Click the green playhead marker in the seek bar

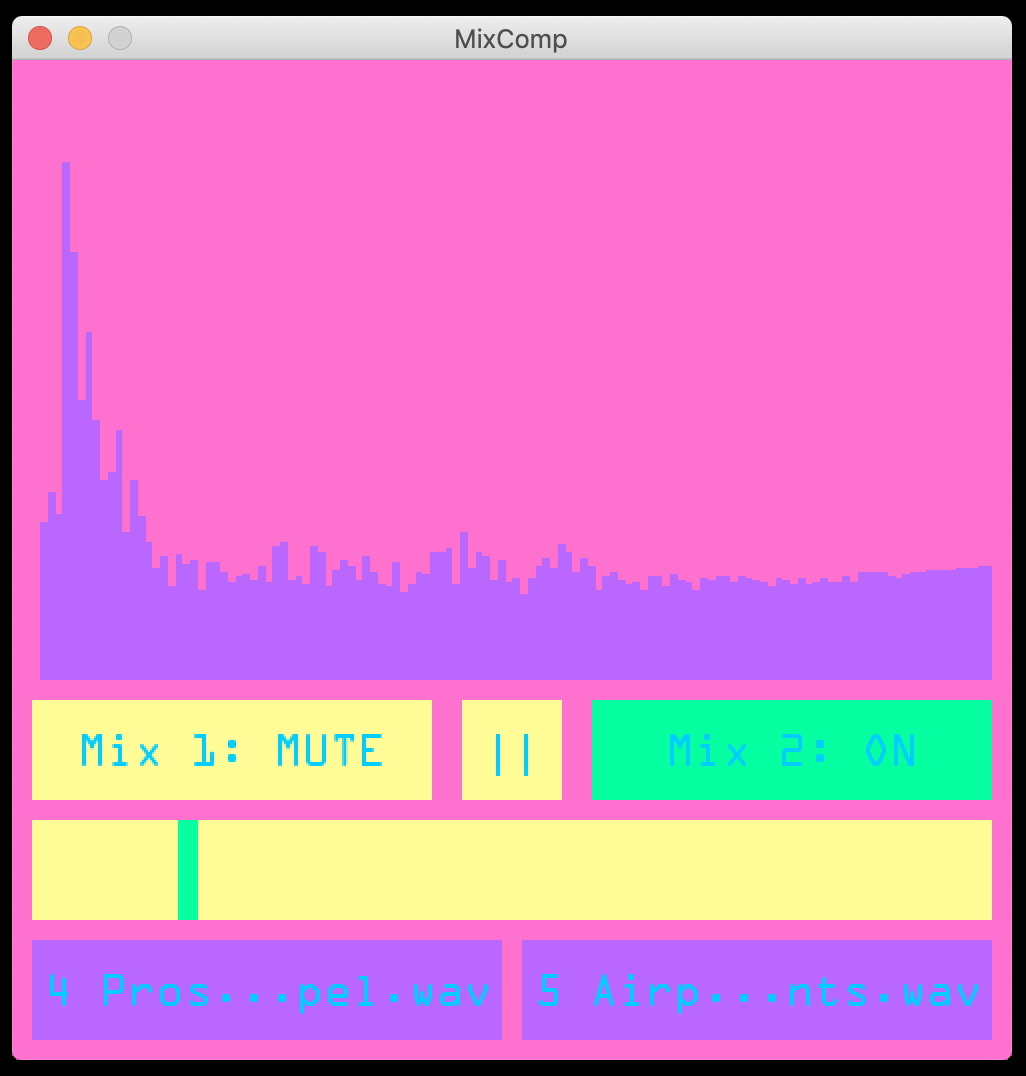point(188,869)
